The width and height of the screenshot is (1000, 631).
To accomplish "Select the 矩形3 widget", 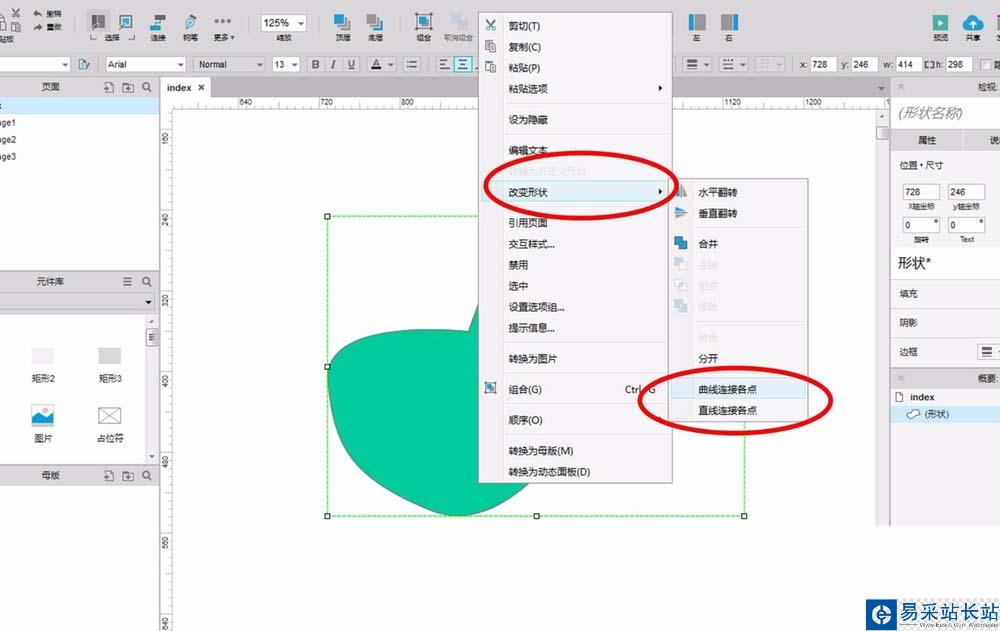I will point(110,364).
